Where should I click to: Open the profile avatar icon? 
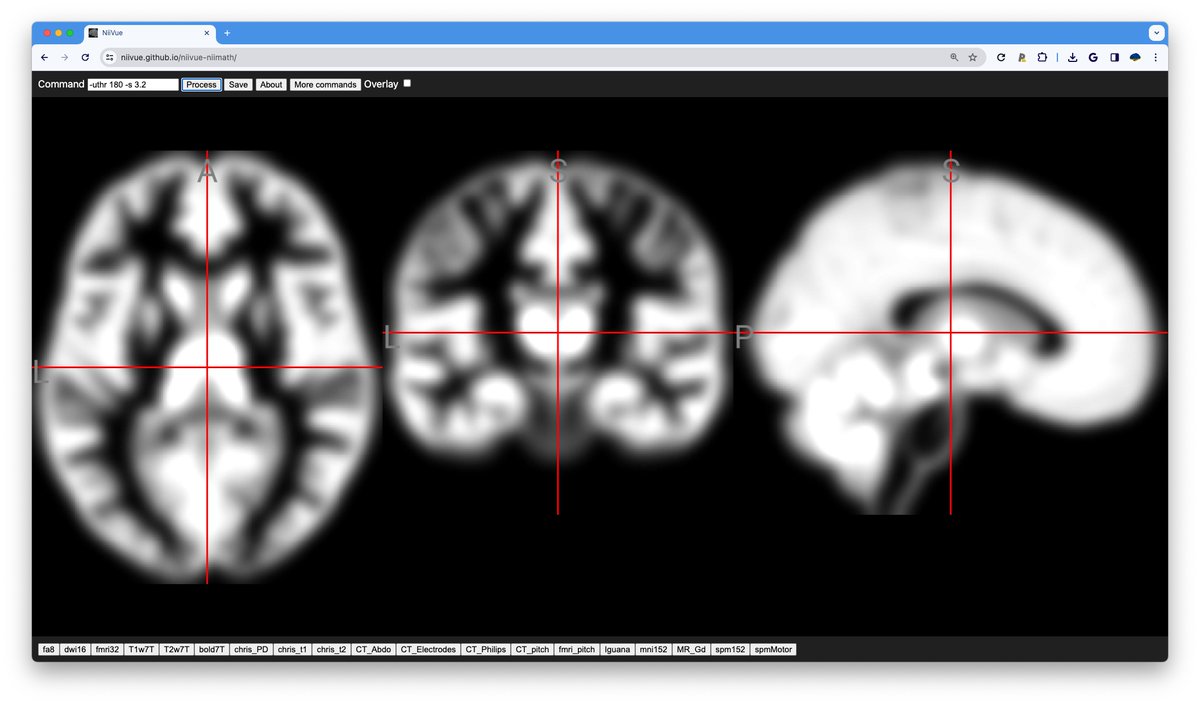(1135, 57)
